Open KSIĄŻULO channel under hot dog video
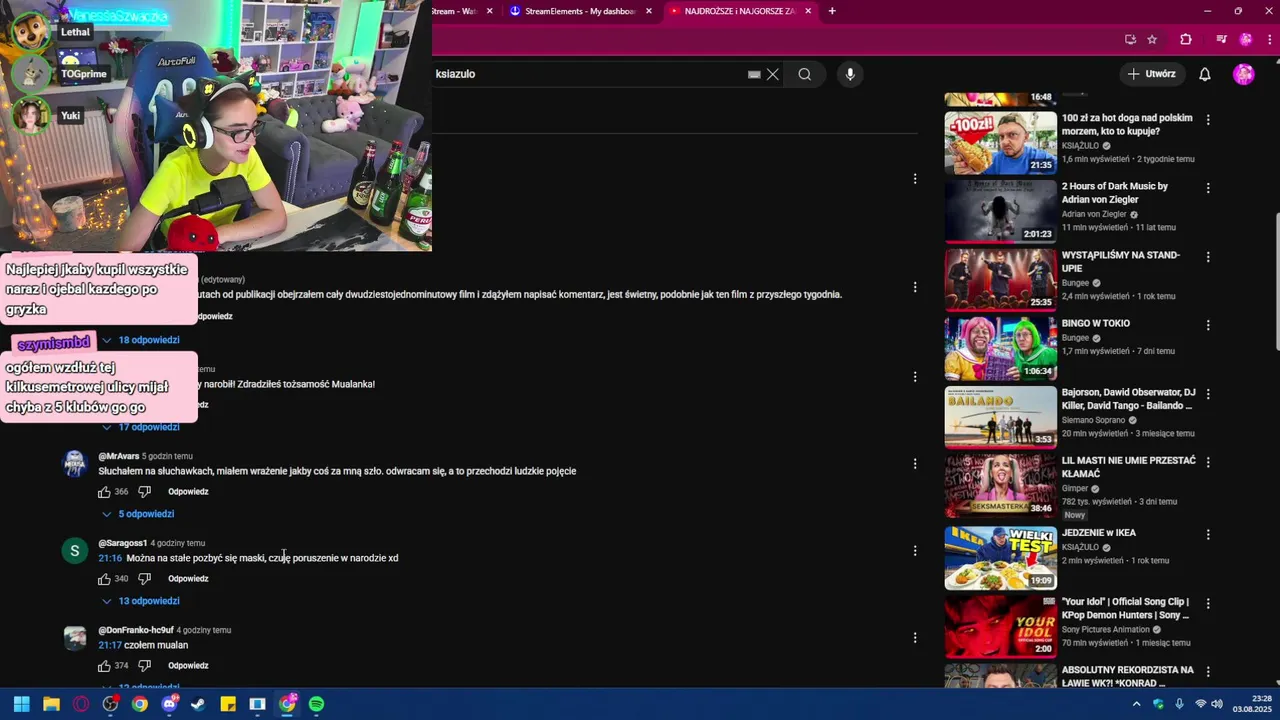 1080,146
